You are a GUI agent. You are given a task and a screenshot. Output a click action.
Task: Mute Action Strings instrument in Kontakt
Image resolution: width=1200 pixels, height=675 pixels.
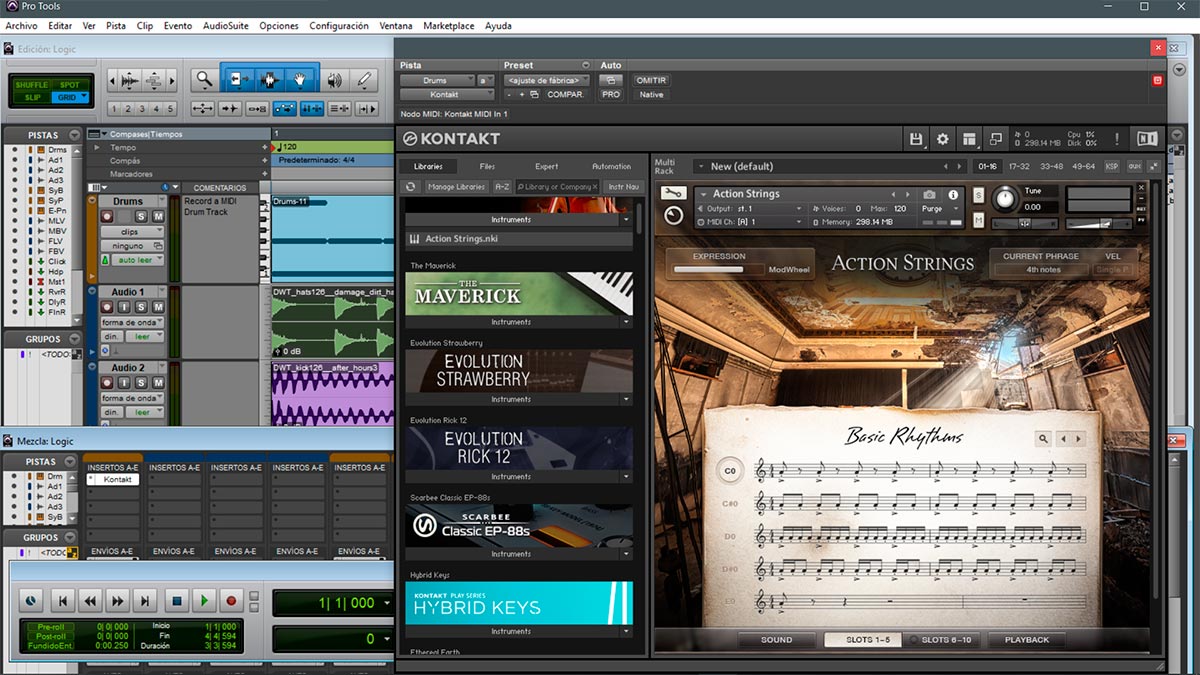978,220
